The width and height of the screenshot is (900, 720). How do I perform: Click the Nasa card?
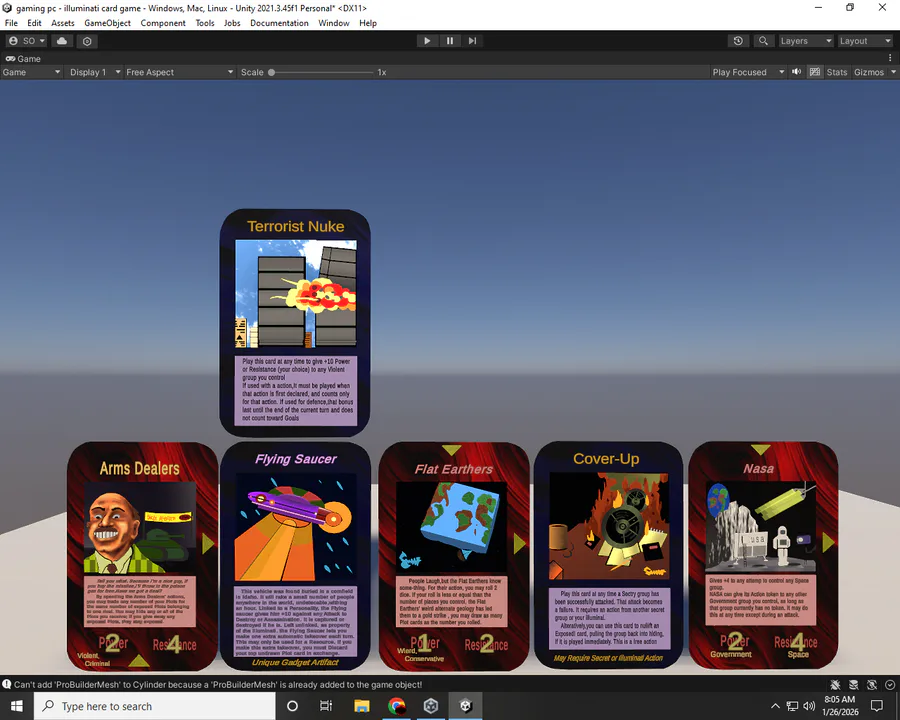click(763, 555)
